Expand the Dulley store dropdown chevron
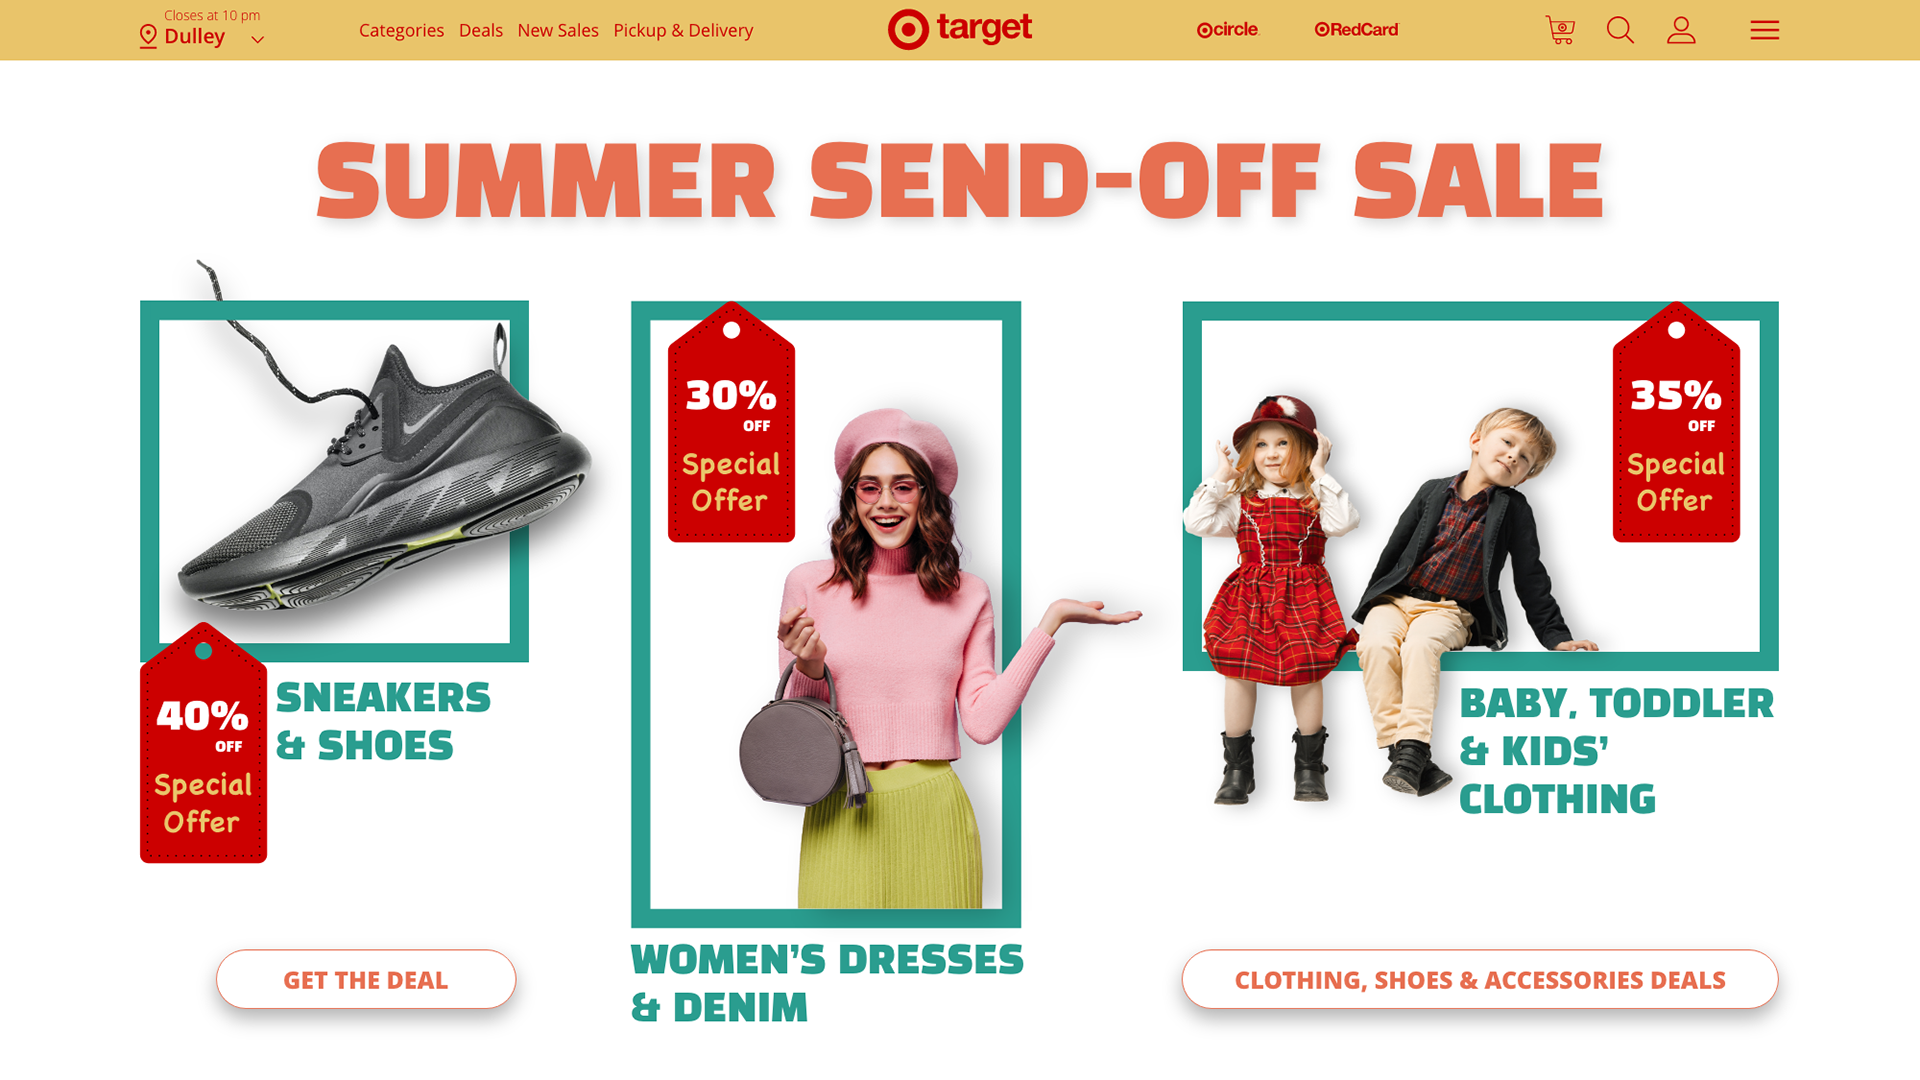Viewport: 1920px width, 1080px height. (257, 40)
